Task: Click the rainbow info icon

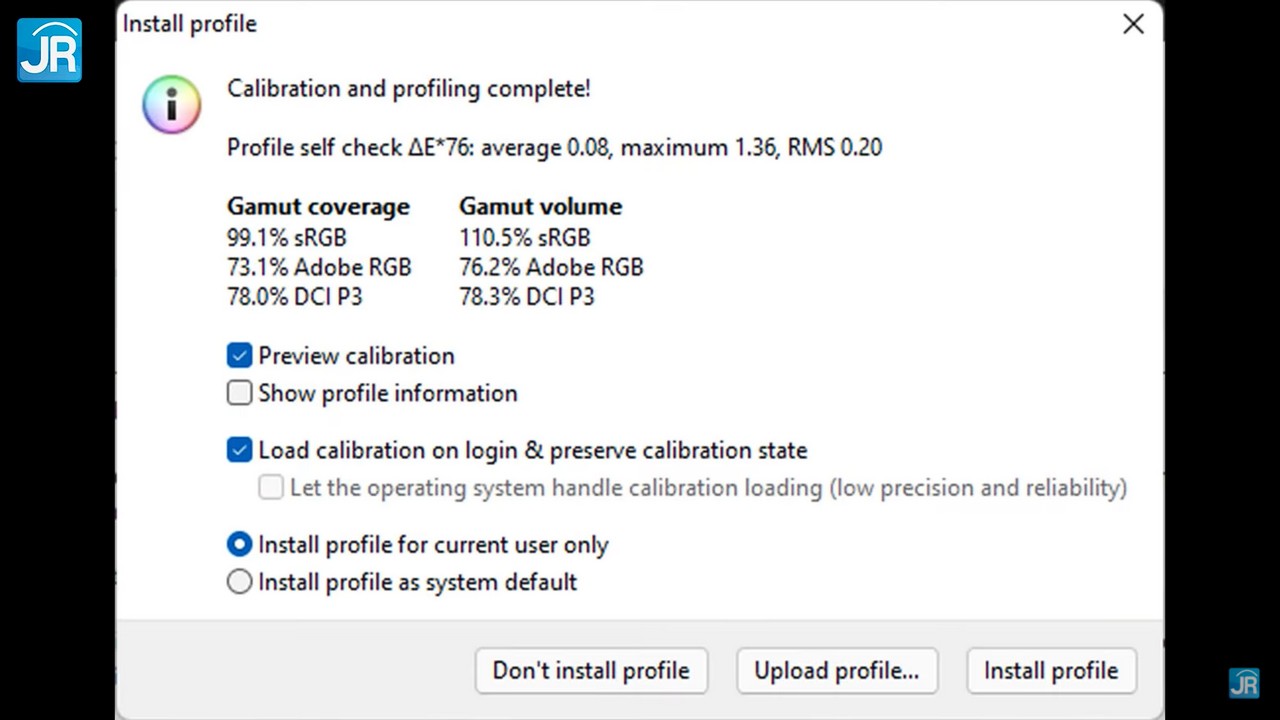Action: click(x=171, y=104)
